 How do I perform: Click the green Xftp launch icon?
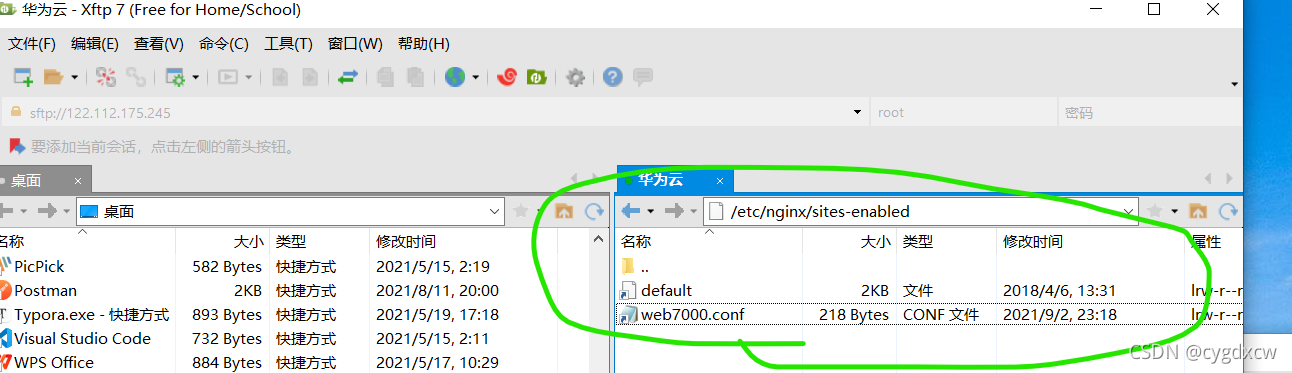[x=536, y=77]
